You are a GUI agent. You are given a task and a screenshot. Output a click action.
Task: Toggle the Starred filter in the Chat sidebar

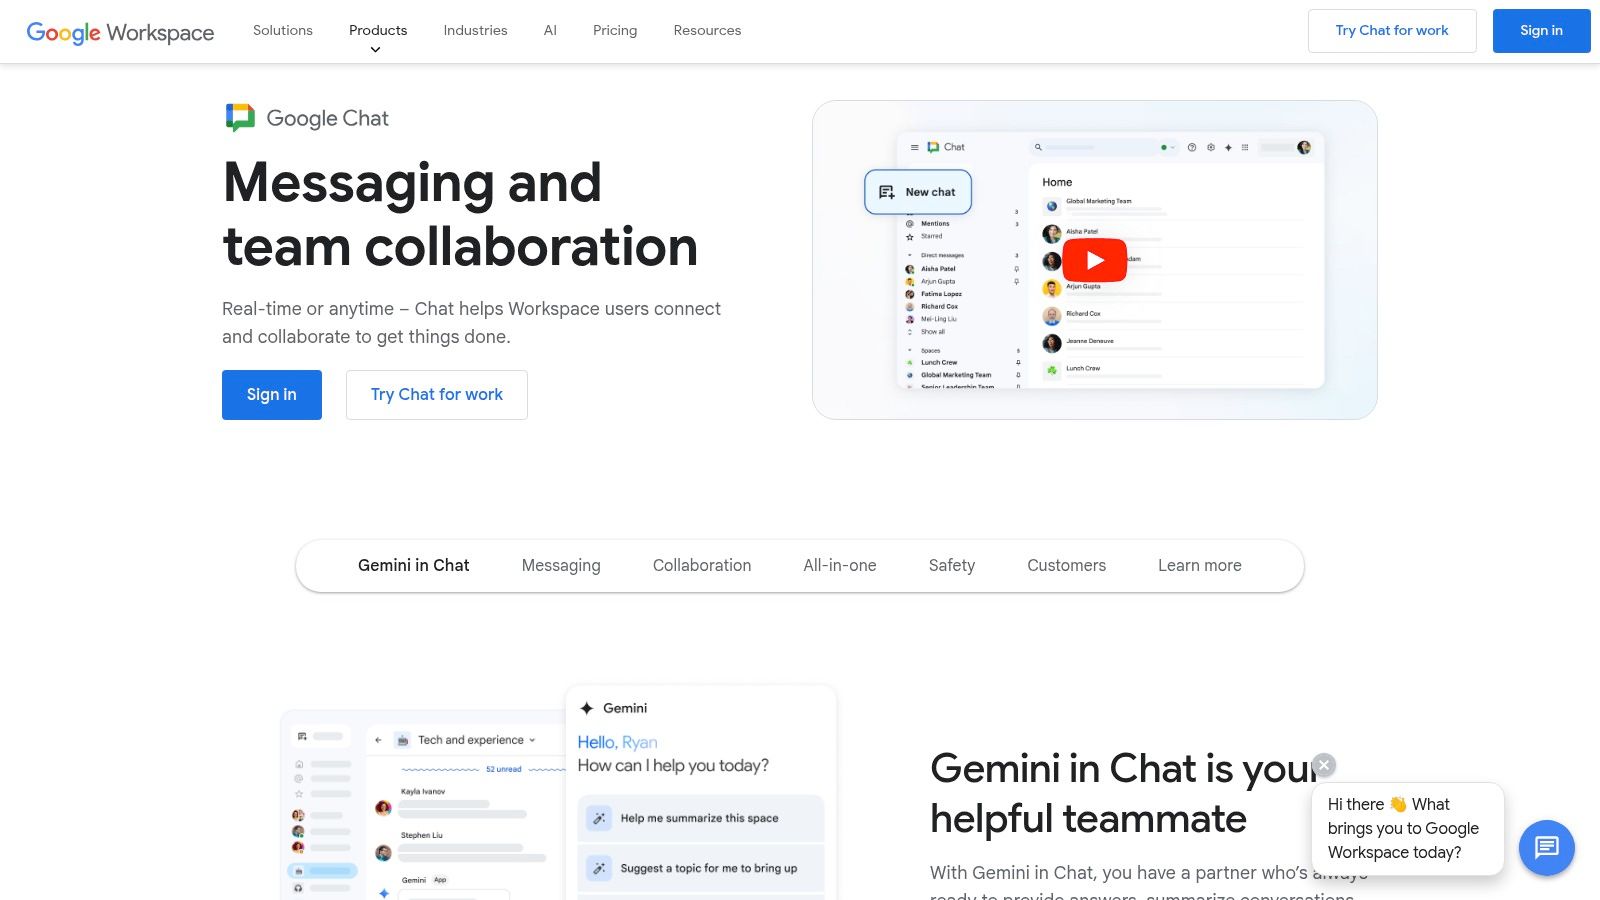click(909, 236)
